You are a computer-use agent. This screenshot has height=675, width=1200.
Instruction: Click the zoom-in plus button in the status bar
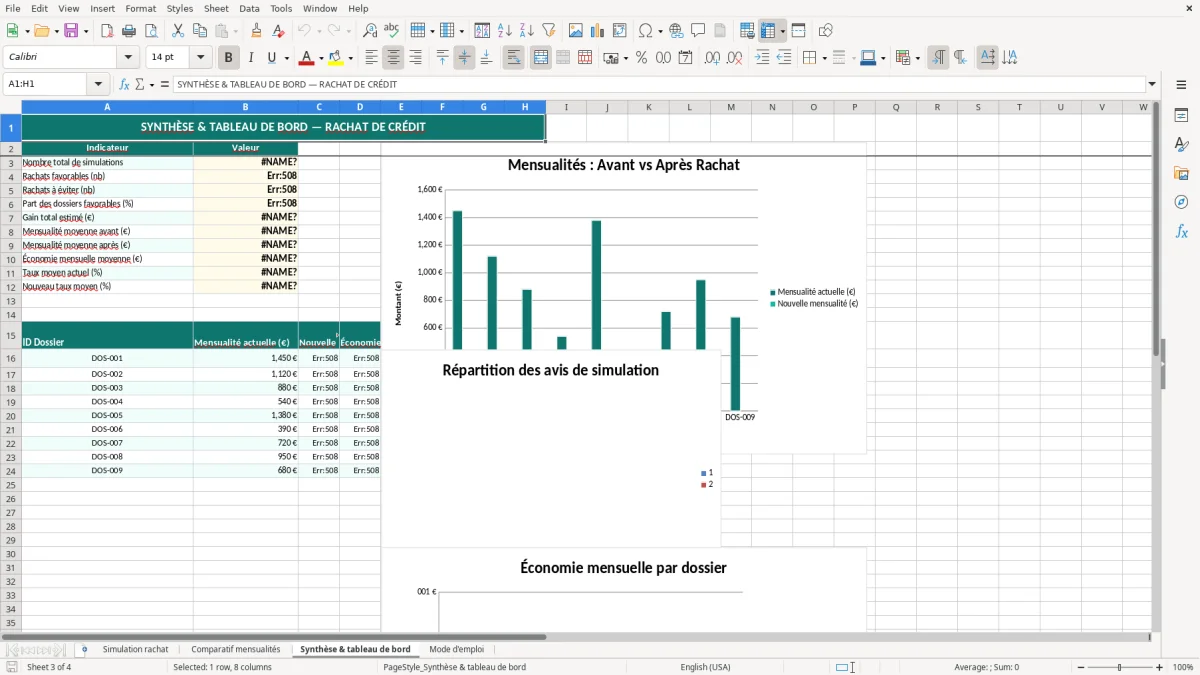tap(1159, 667)
